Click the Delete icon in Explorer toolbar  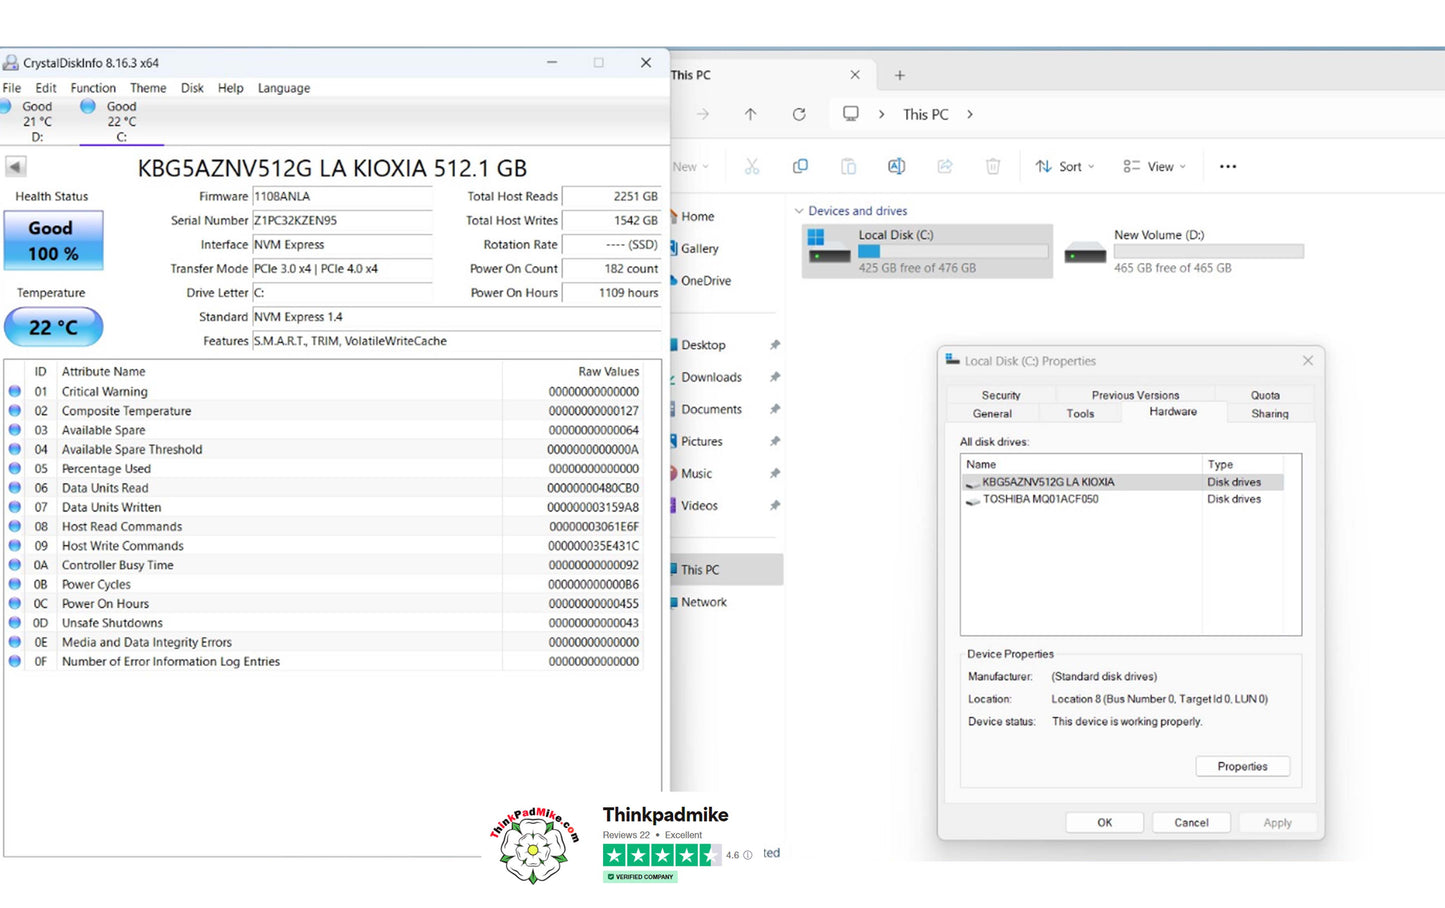tap(993, 166)
